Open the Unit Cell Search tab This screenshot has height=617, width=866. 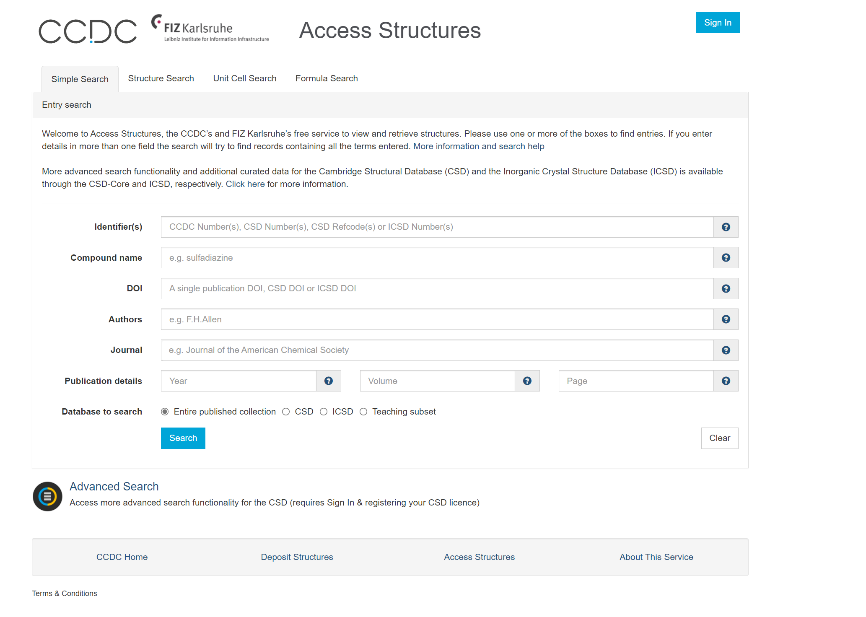(244, 78)
